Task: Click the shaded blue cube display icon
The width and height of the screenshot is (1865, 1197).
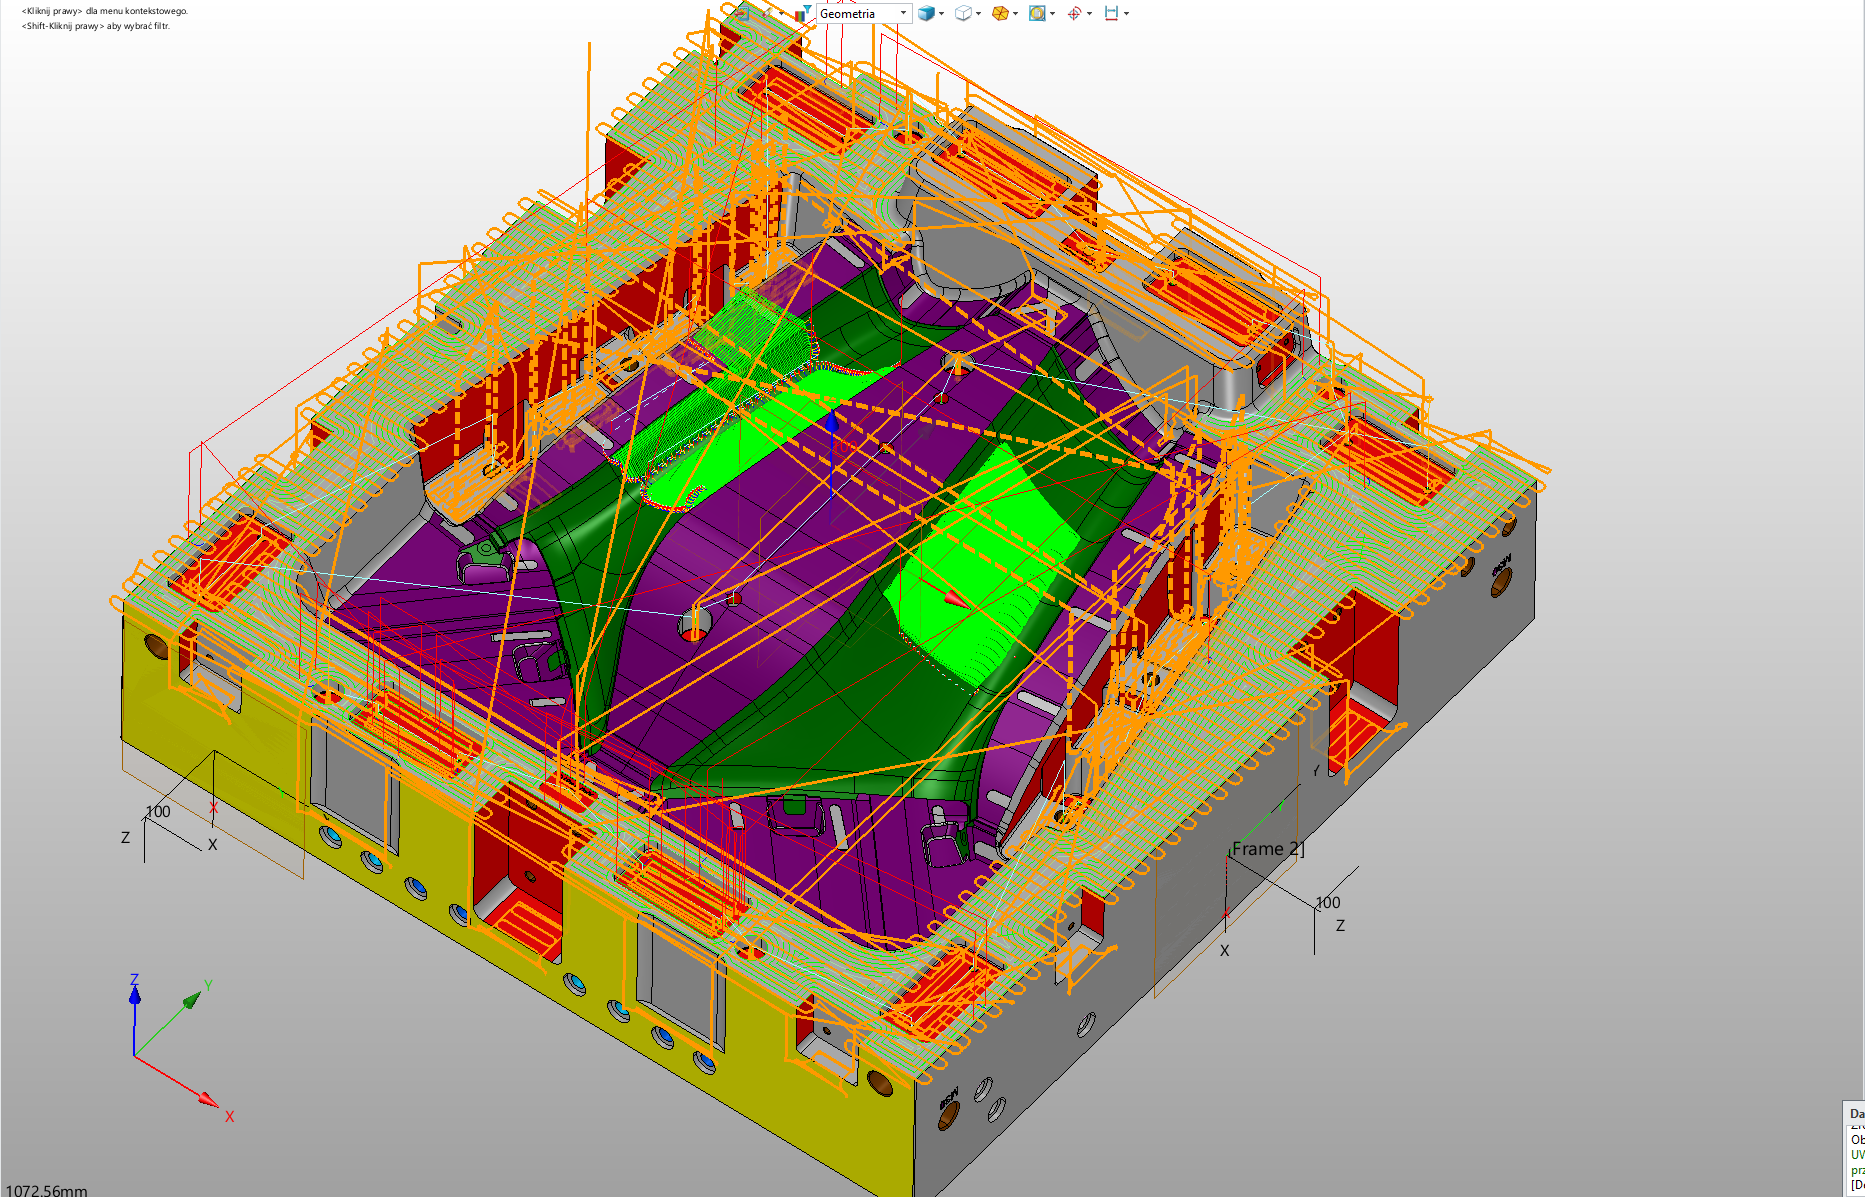Action: (926, 13)
